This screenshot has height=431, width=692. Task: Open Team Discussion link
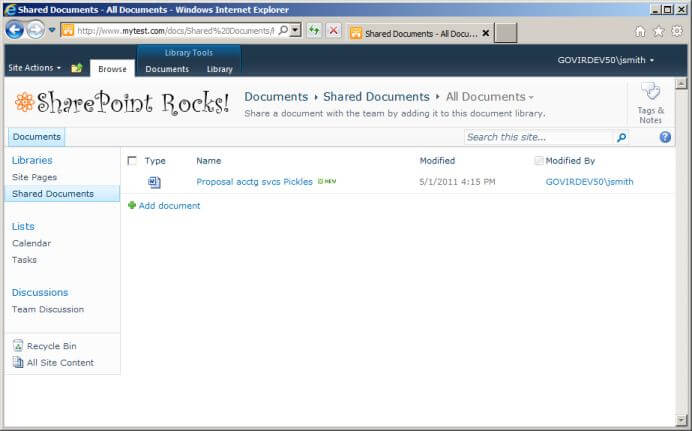(48, 309)
